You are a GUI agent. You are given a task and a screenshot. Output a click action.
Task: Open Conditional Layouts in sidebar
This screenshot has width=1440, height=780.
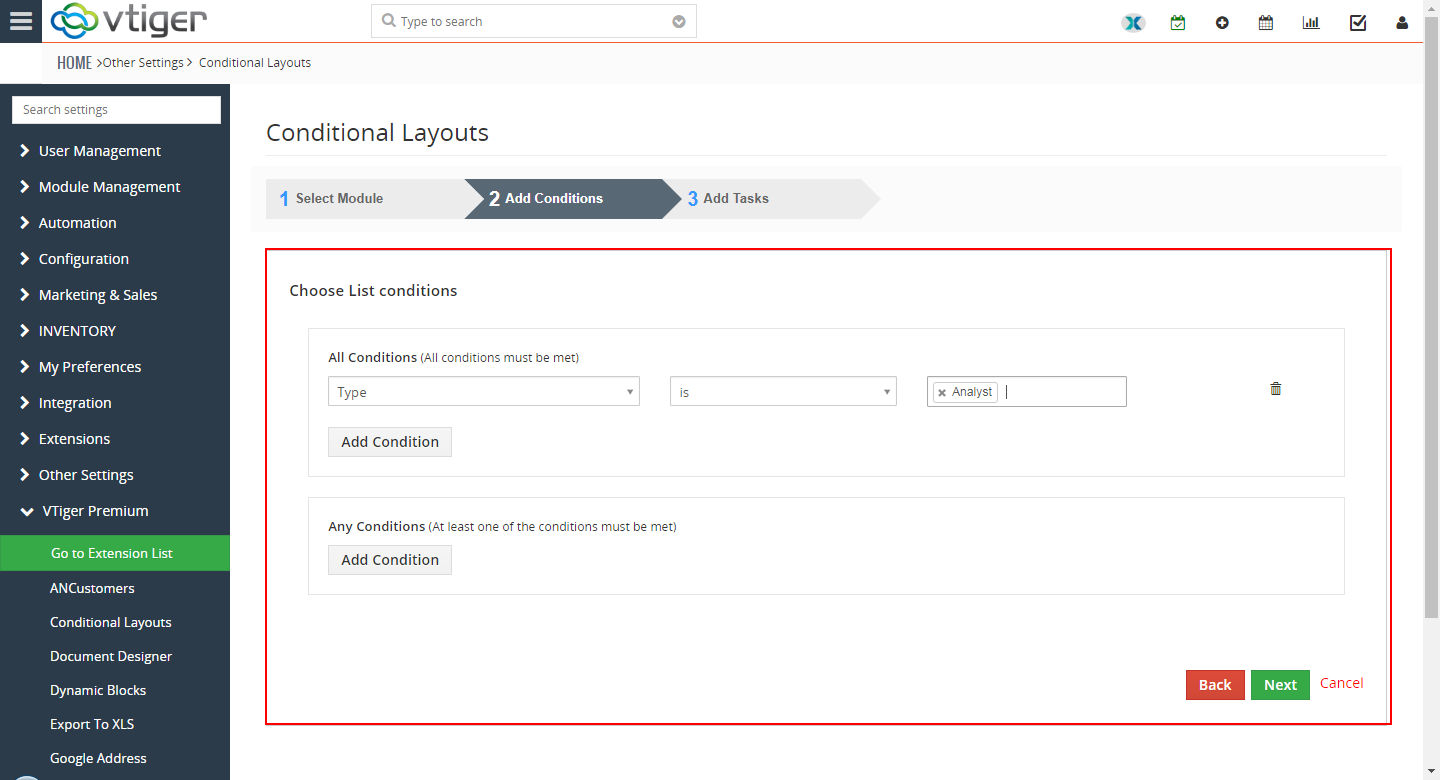click(x=111, y=622)
